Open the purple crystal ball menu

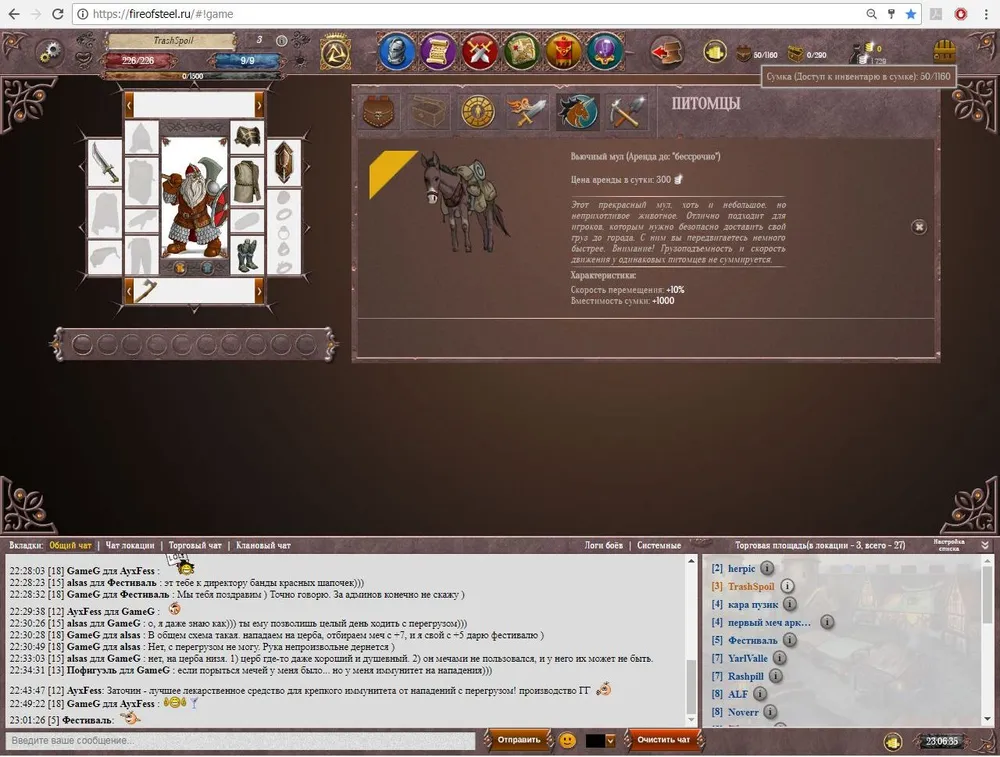[604, 51]
